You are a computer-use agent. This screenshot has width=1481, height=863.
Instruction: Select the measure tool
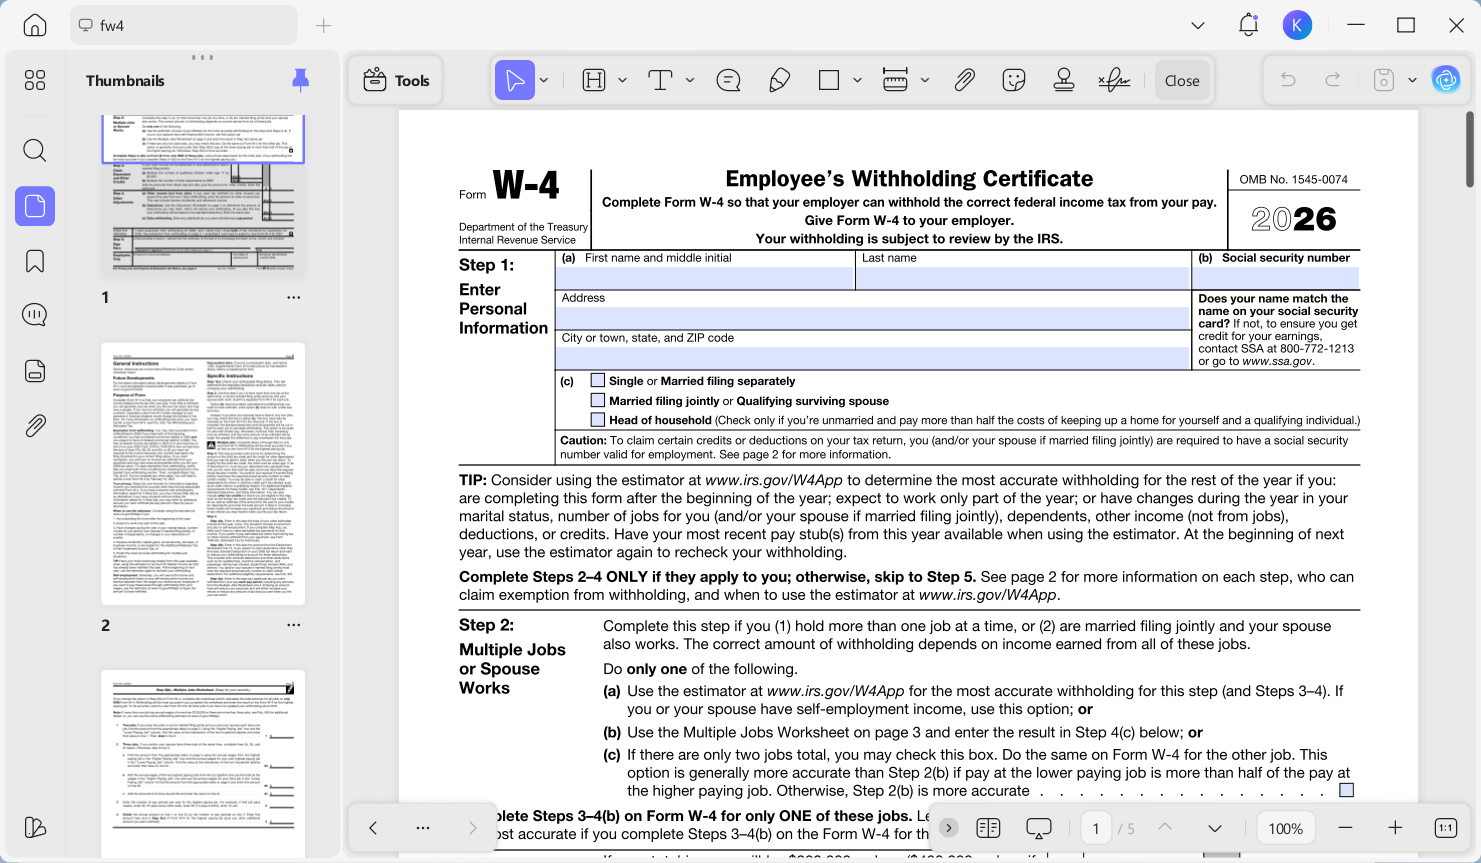click(895, 80)
